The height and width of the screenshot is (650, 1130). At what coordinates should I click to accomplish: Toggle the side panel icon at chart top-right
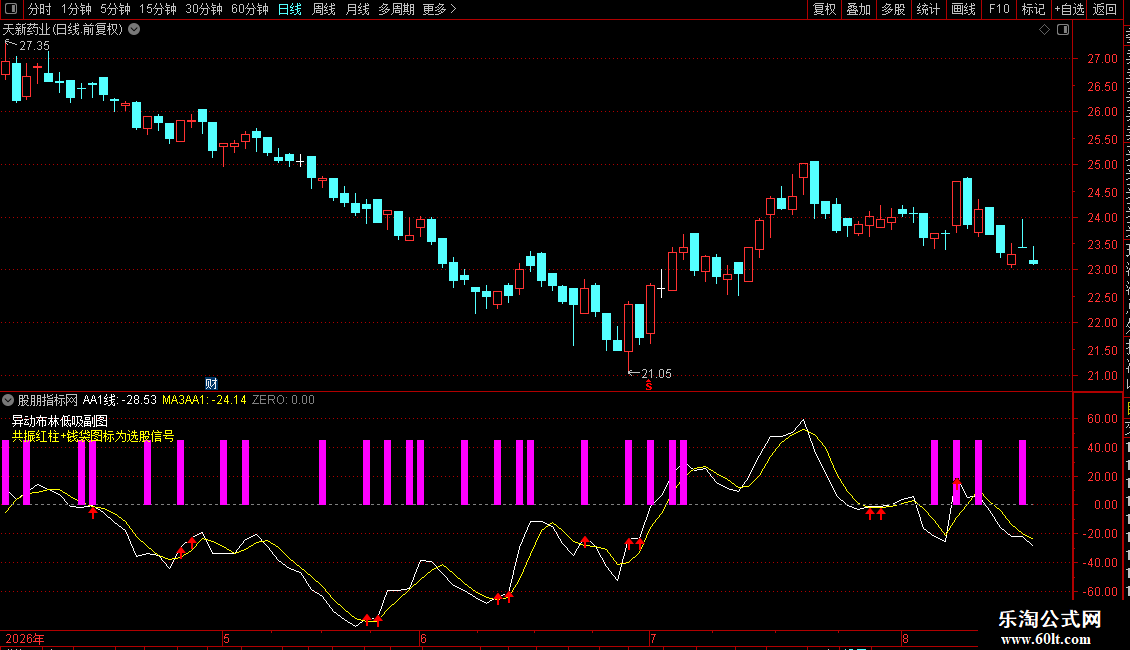(1063, 30)
